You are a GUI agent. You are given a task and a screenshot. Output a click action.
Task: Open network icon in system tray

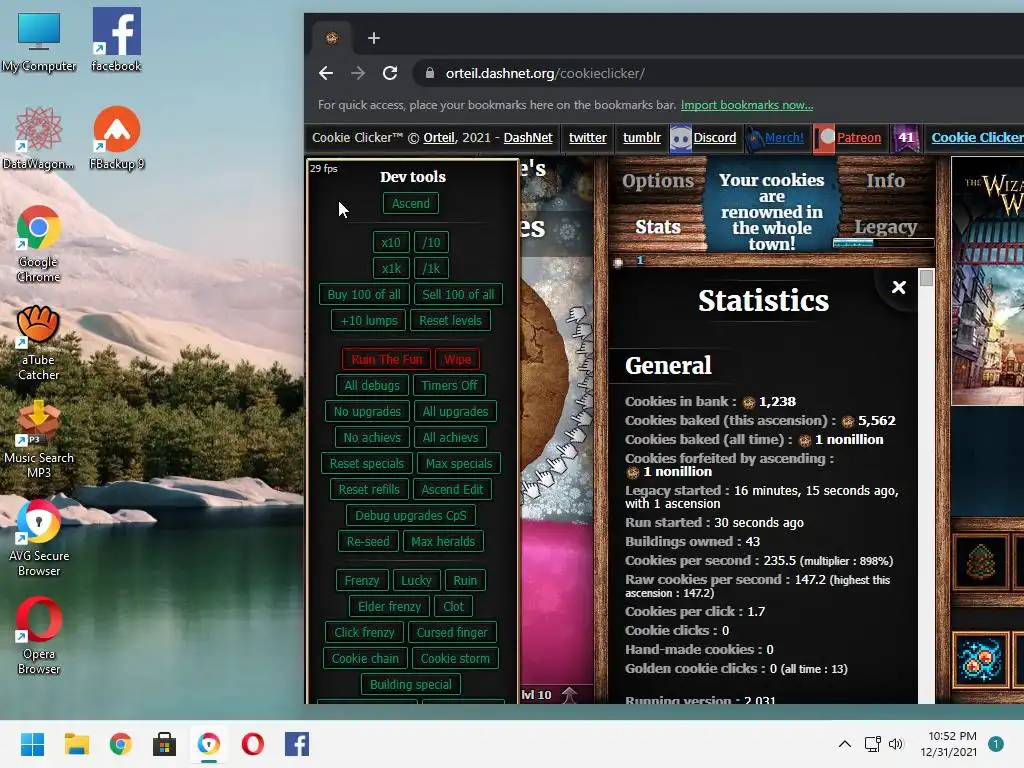click(872, 744)
